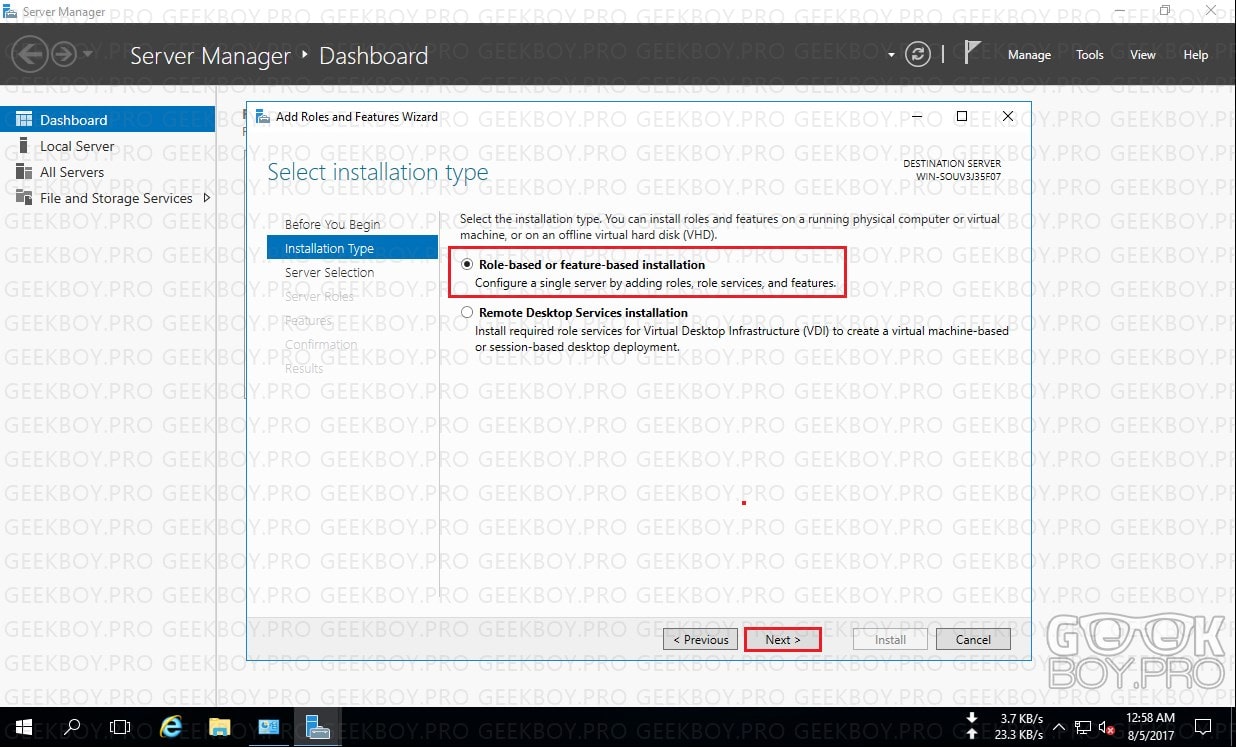Viewport: 1236px width, 747px height.
Task: Open the notifications flag icon
Action: pos(972,54)
